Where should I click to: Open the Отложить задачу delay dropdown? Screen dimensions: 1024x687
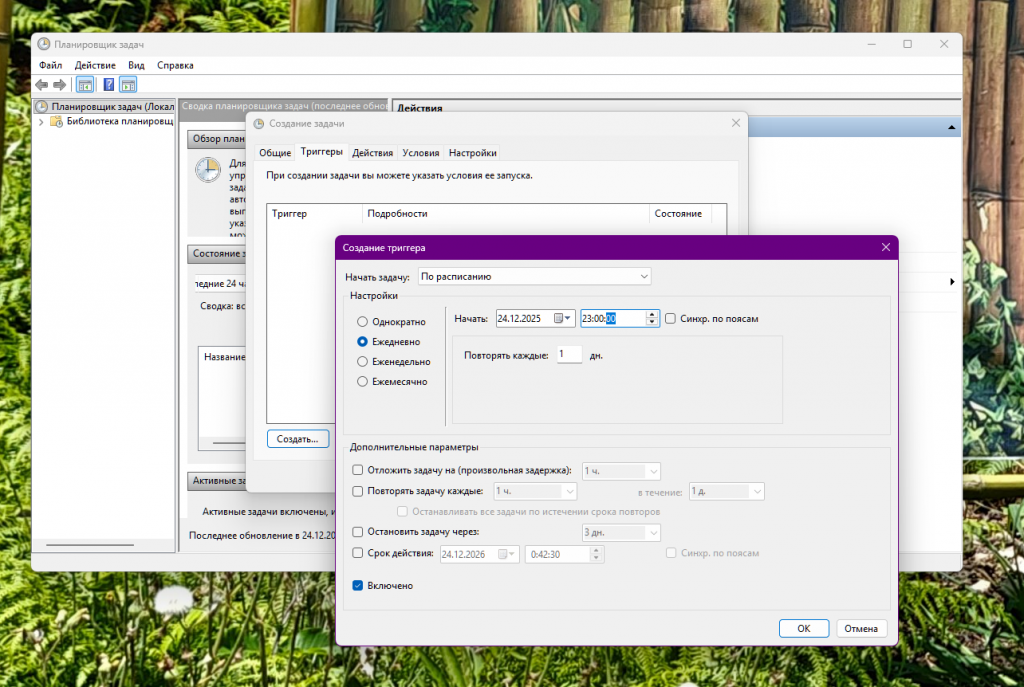(x=621, y=470)
